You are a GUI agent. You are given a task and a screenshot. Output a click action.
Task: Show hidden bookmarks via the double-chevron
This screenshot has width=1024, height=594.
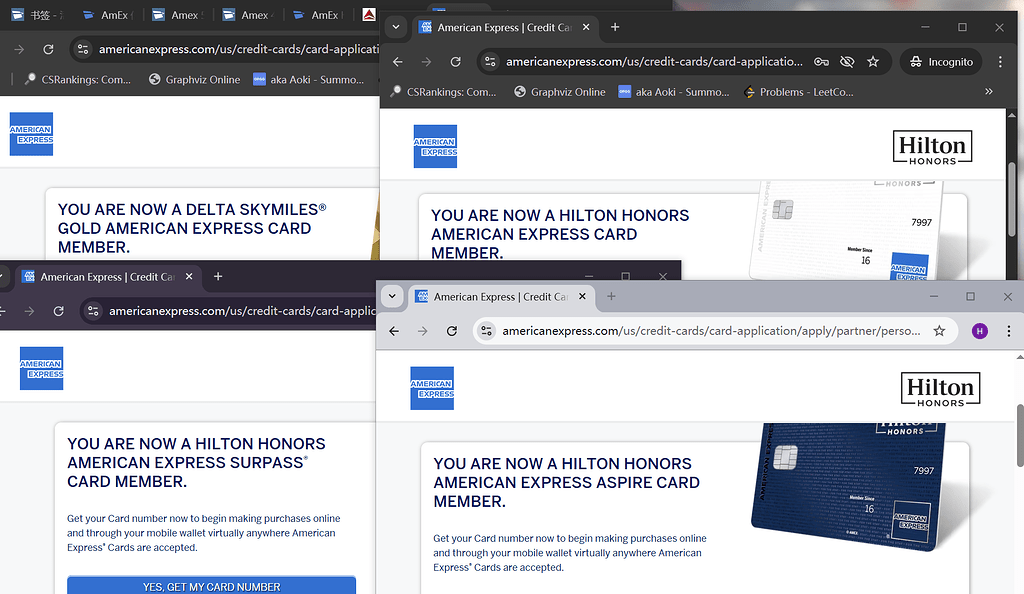989,92
